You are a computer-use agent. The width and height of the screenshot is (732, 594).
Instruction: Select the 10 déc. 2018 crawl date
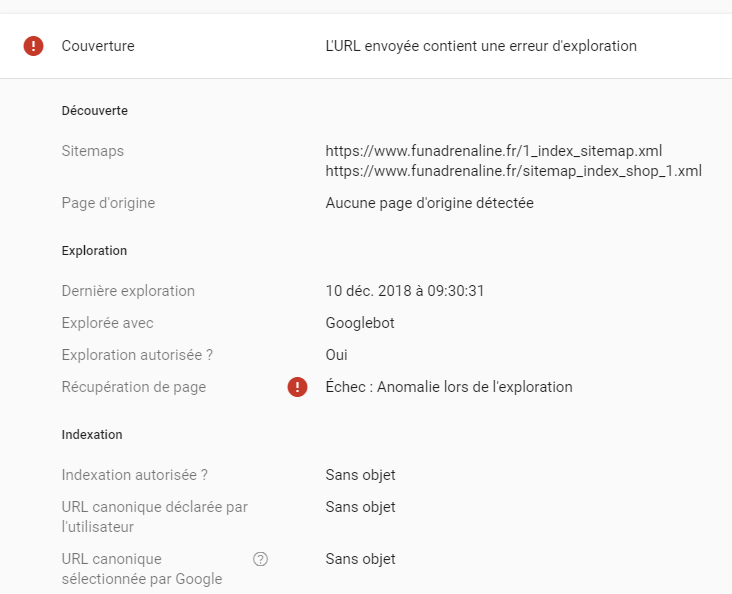click(x=405, y=291)
